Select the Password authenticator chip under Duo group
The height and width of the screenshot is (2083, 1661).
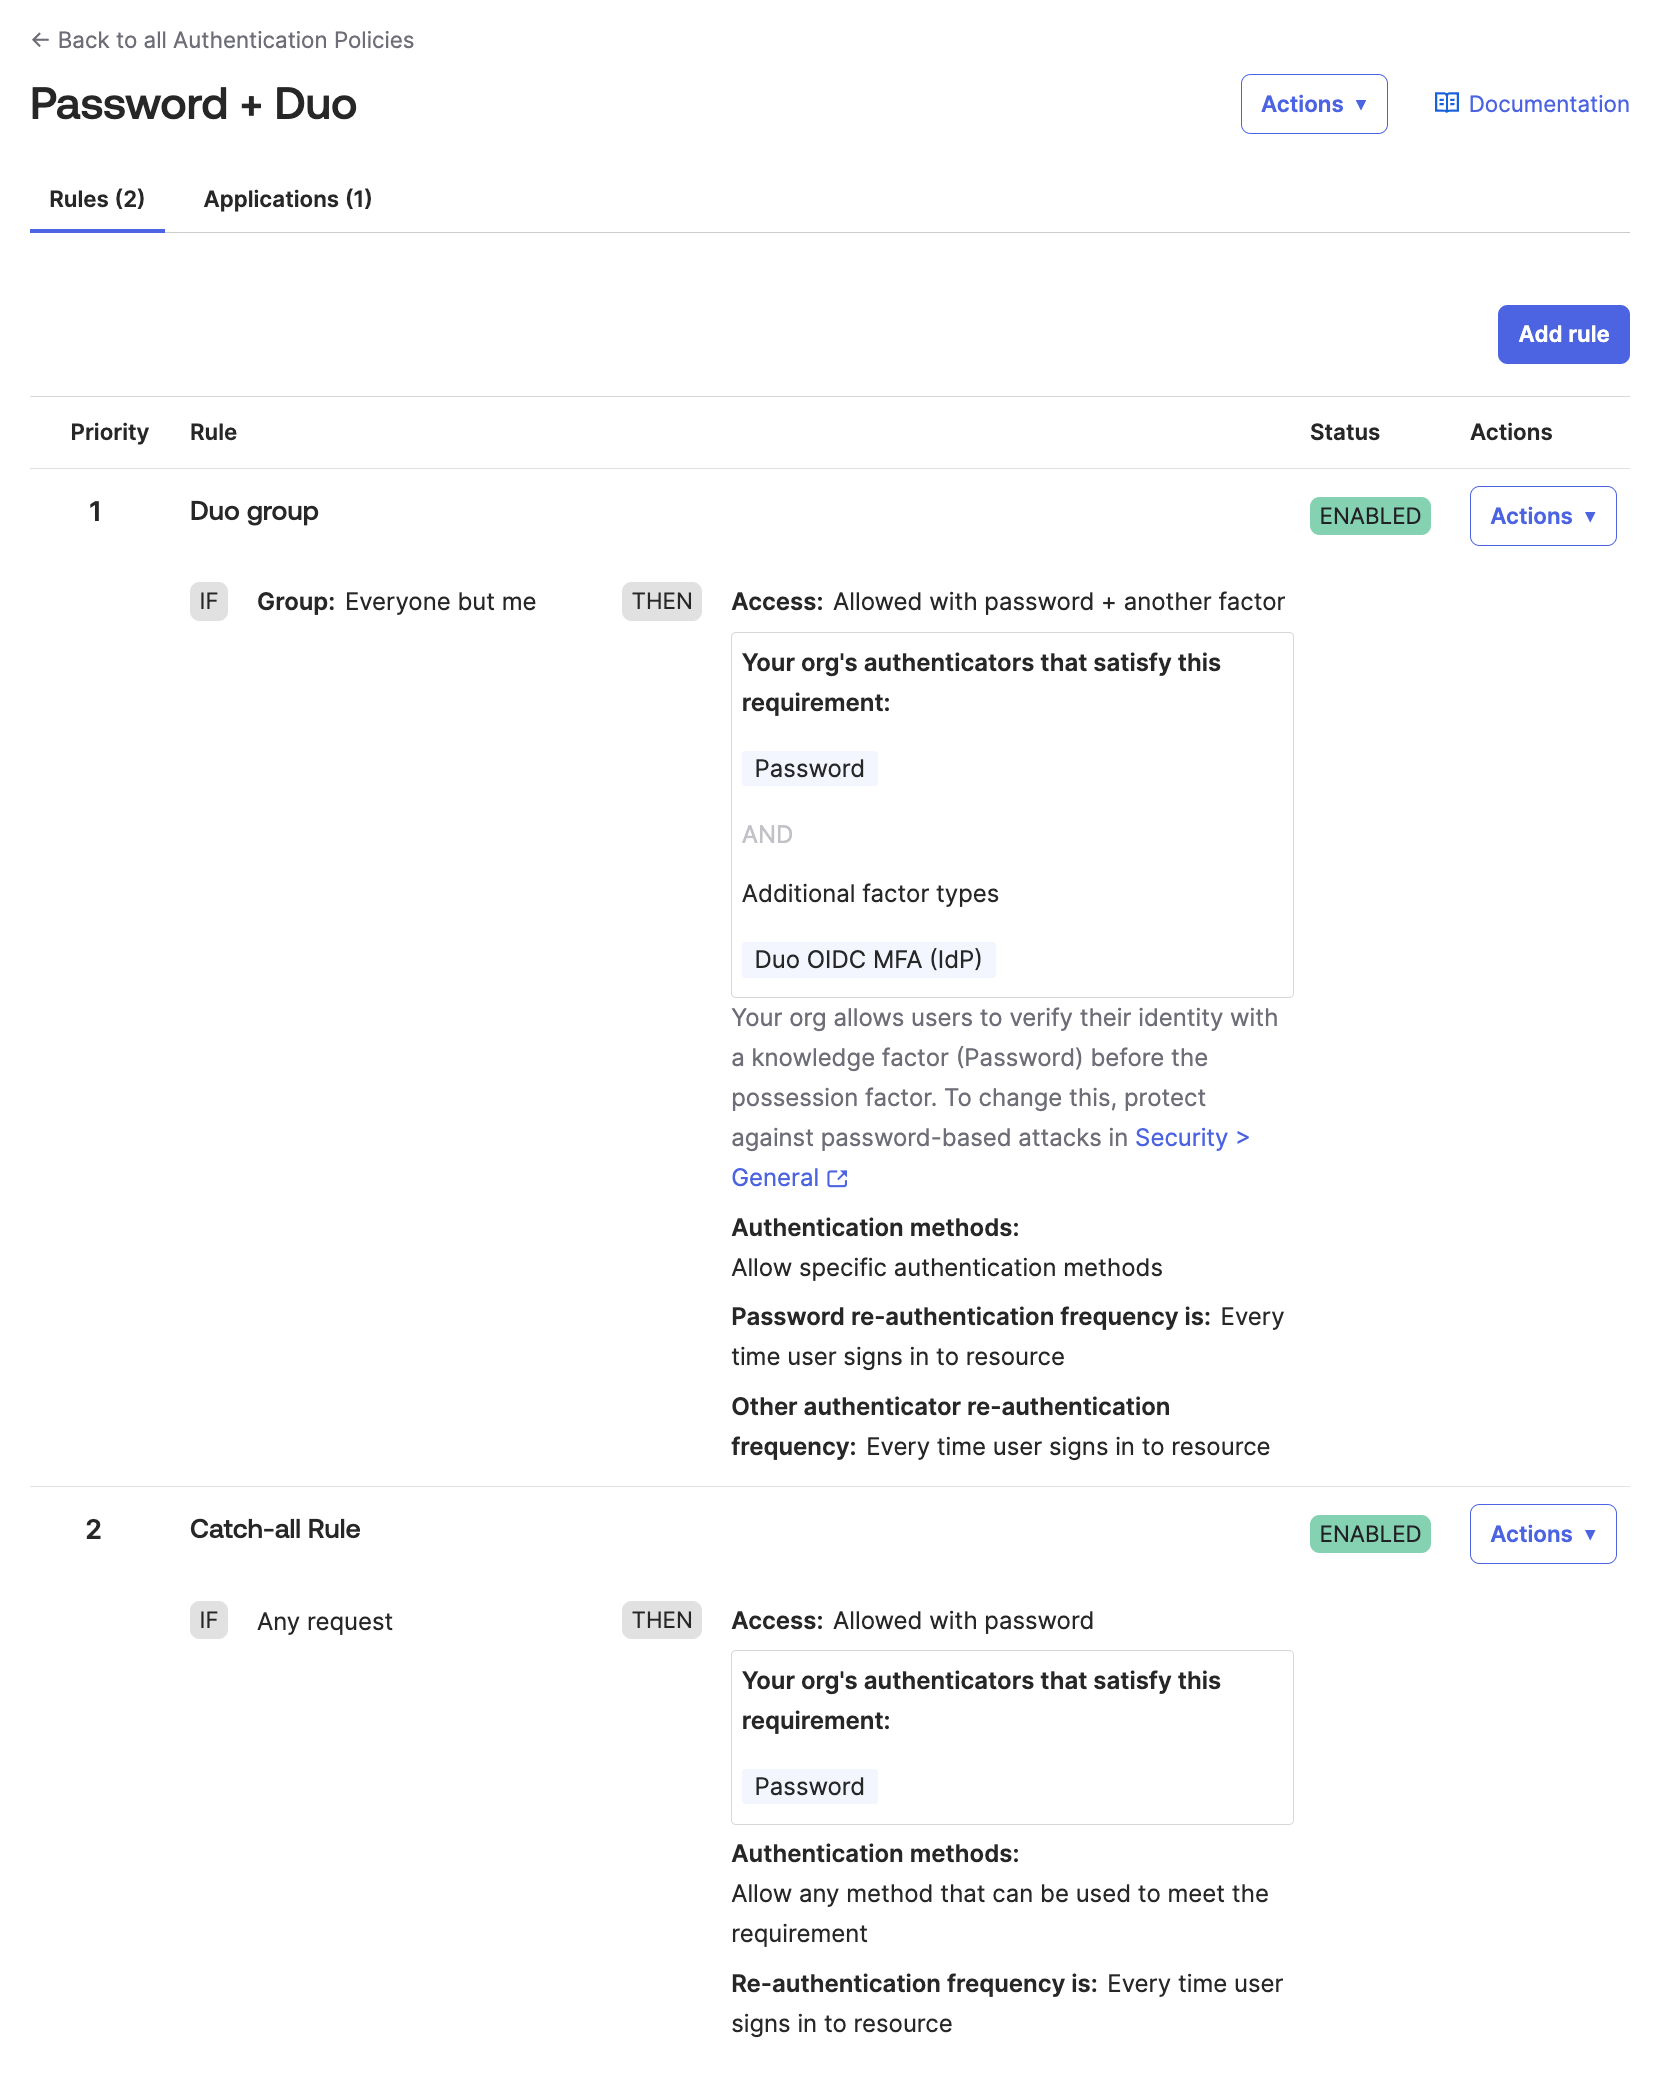pyautogui.click(x=809, y=768)
